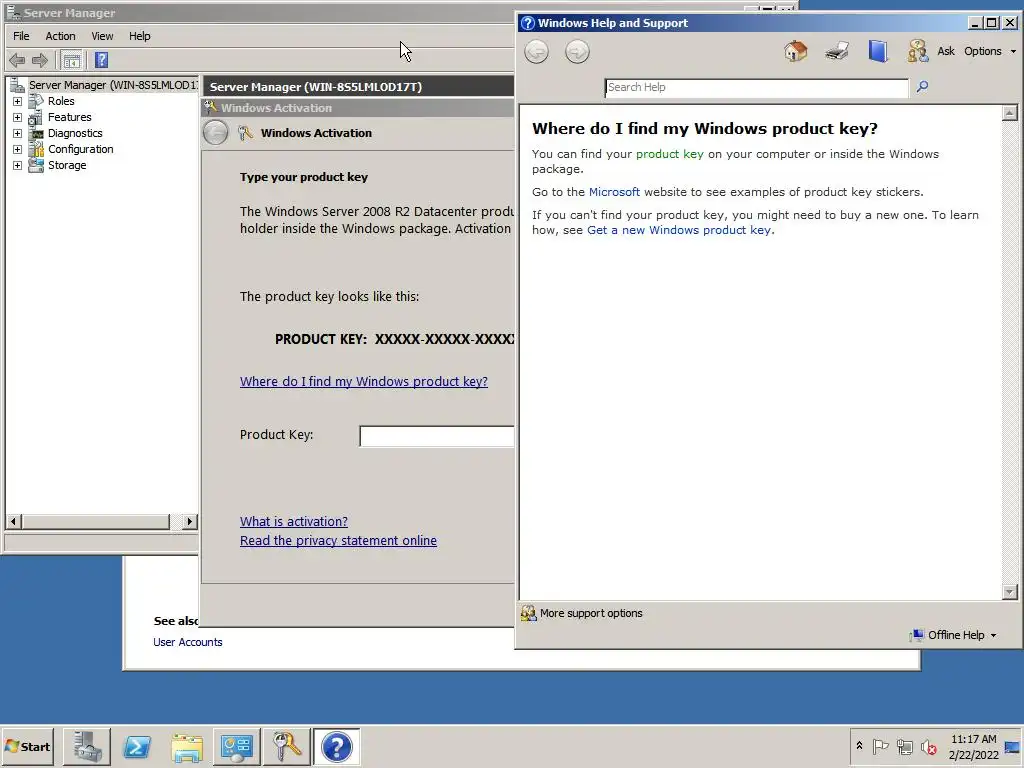Viewport: 1024px width, 768px height.
Task: Click the More support options icon
Action: [528, 613]
